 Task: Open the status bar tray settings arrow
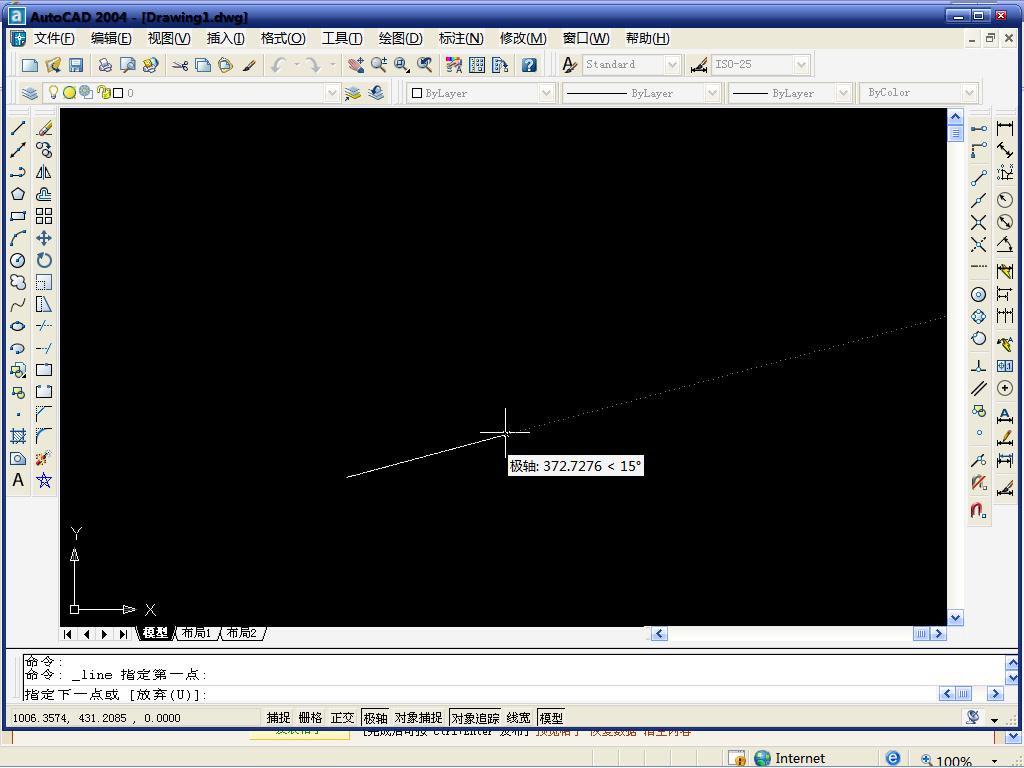click(995, 720)
